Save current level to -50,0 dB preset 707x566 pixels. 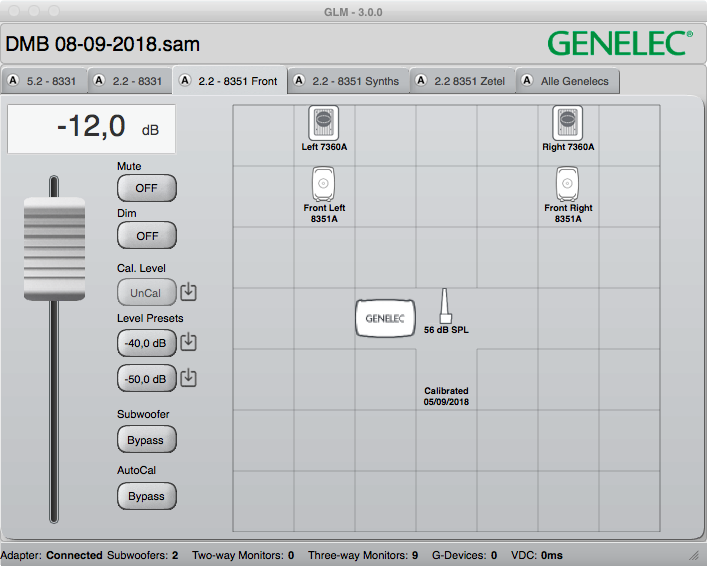tap(188, 377)
